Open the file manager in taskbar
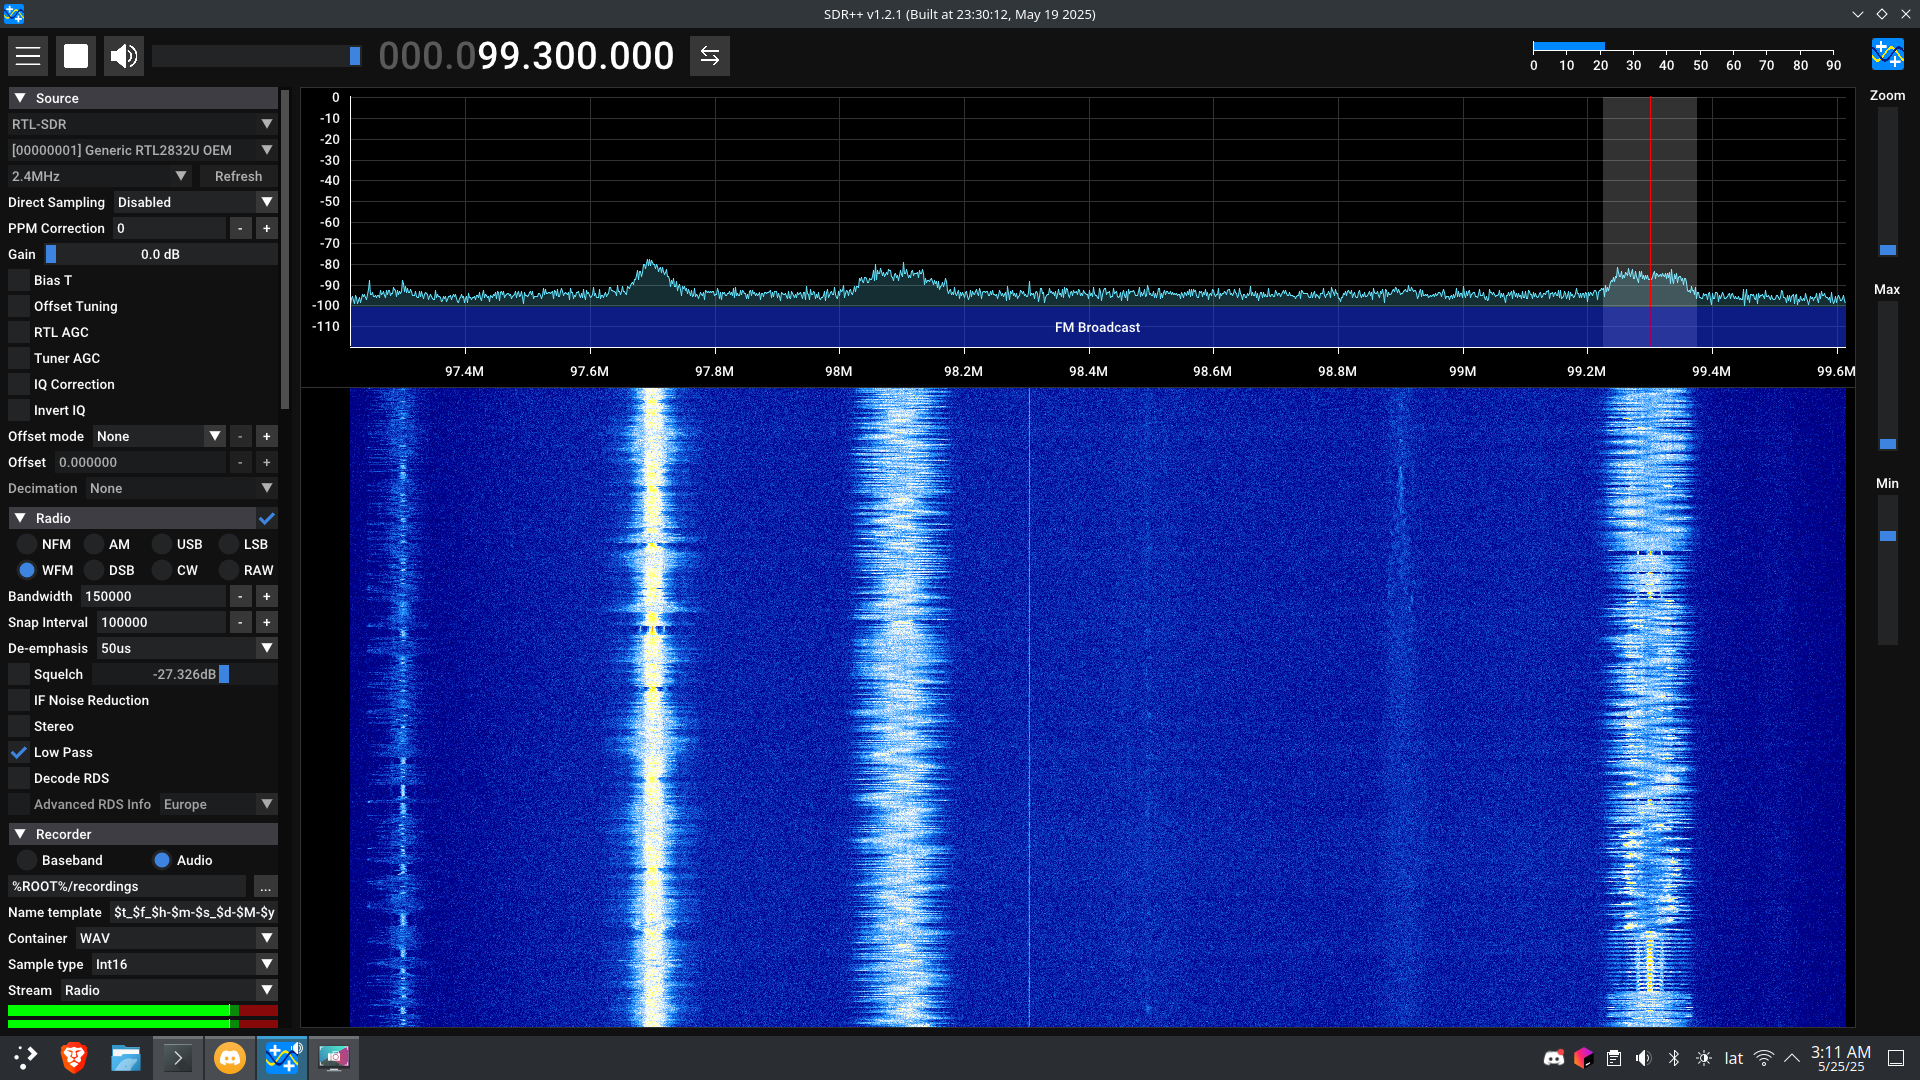The width and height of the screenshot is (1920, 1080). coord(126,1057)
